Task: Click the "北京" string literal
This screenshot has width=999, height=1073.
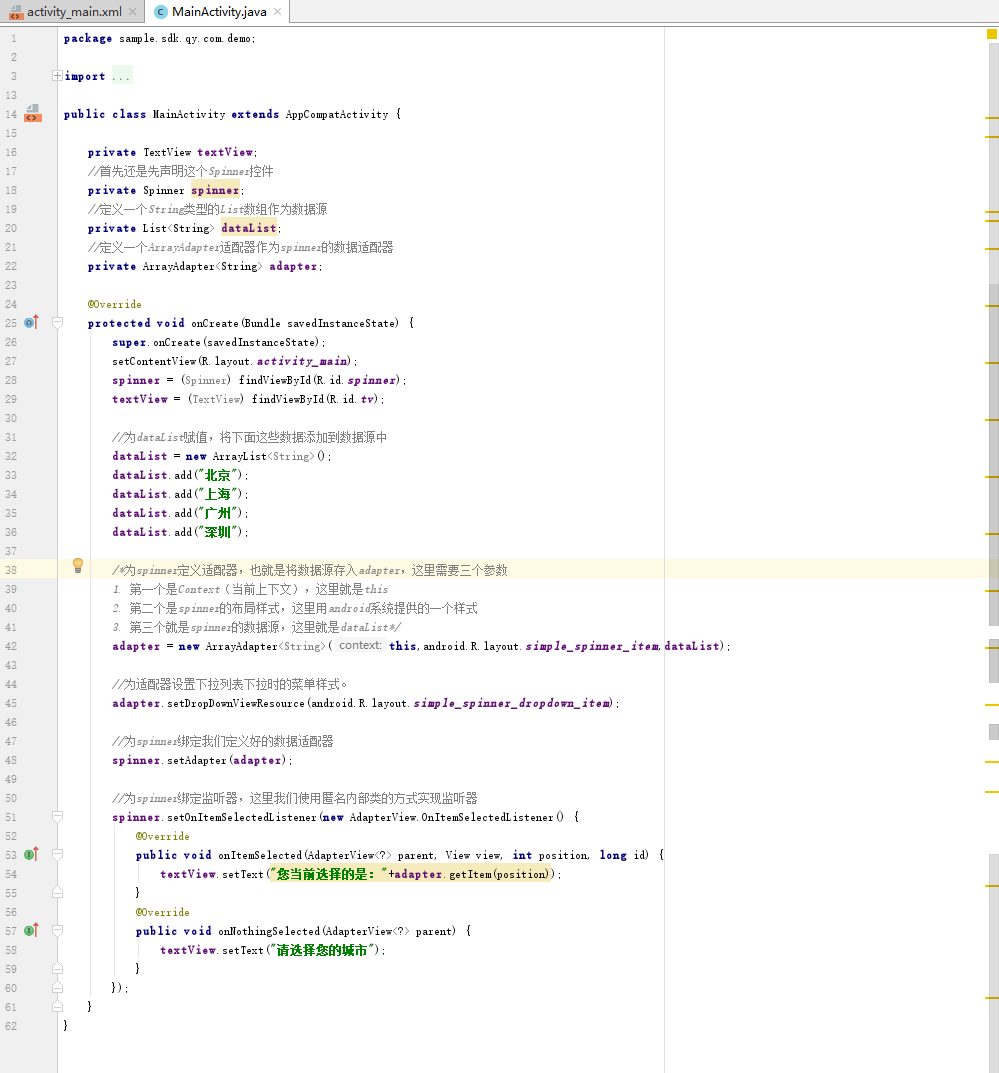Action: [x=219, y=476]
